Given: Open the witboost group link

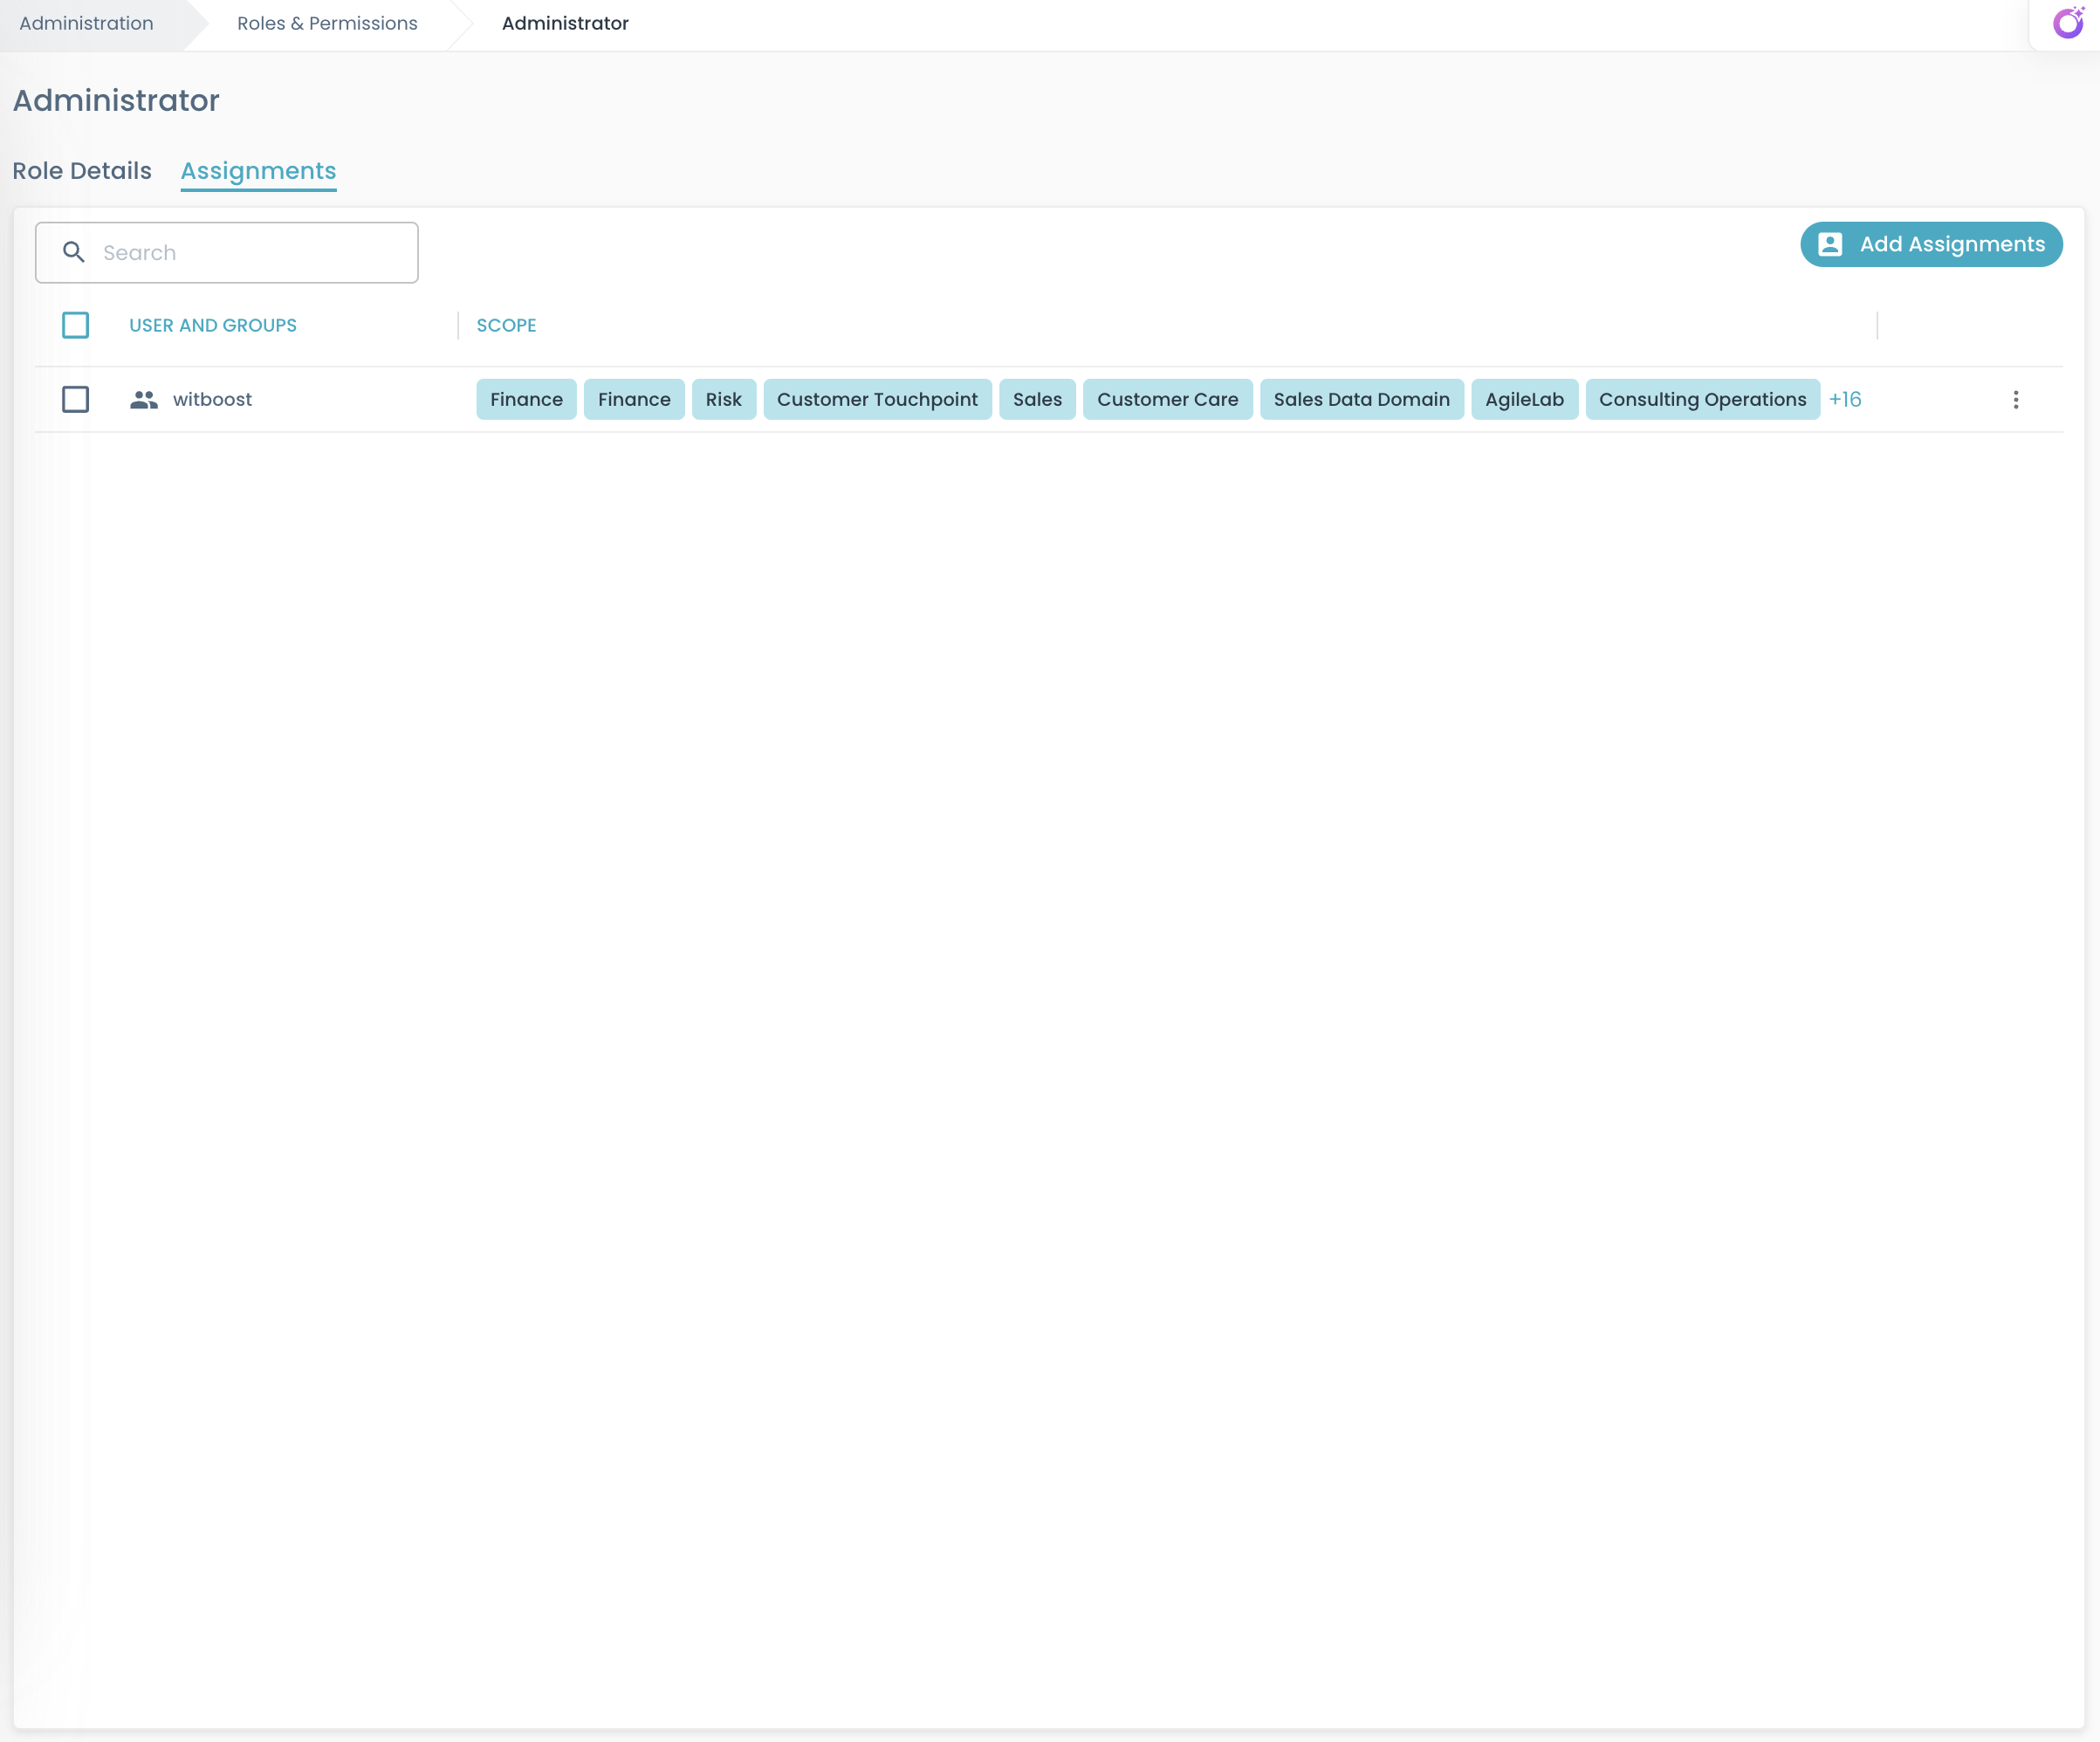Looking at the screenshot, I should pos(212,399).
